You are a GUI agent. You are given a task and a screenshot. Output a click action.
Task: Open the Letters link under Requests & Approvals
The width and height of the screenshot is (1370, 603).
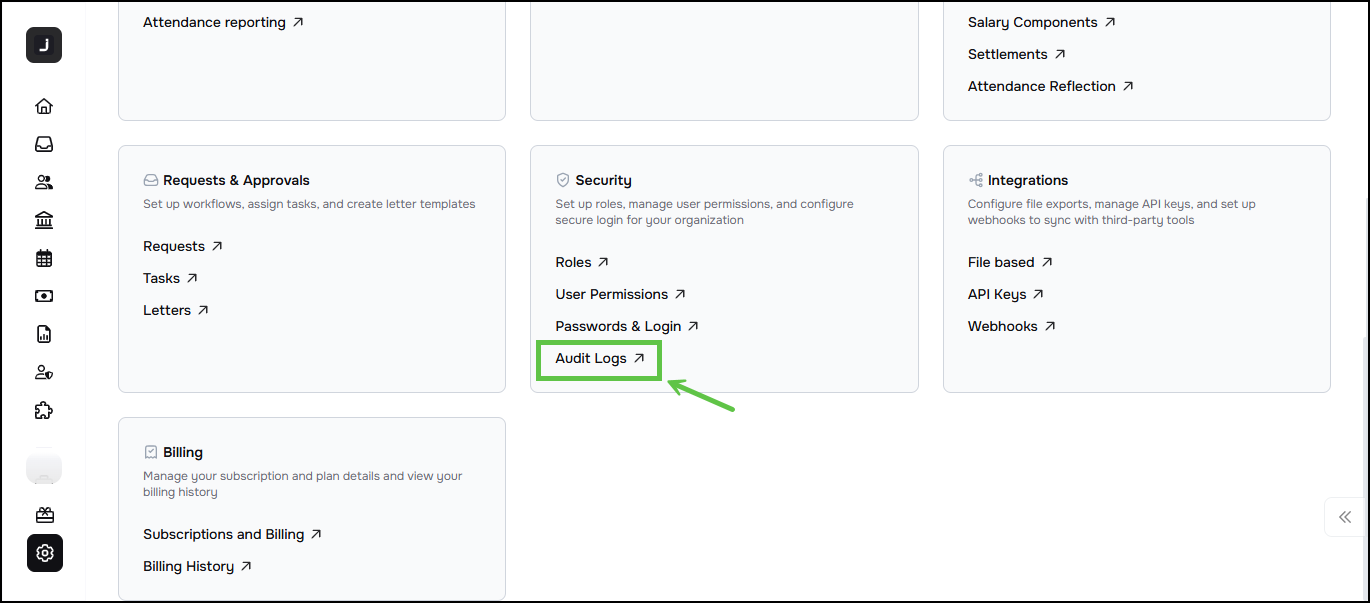168,310
